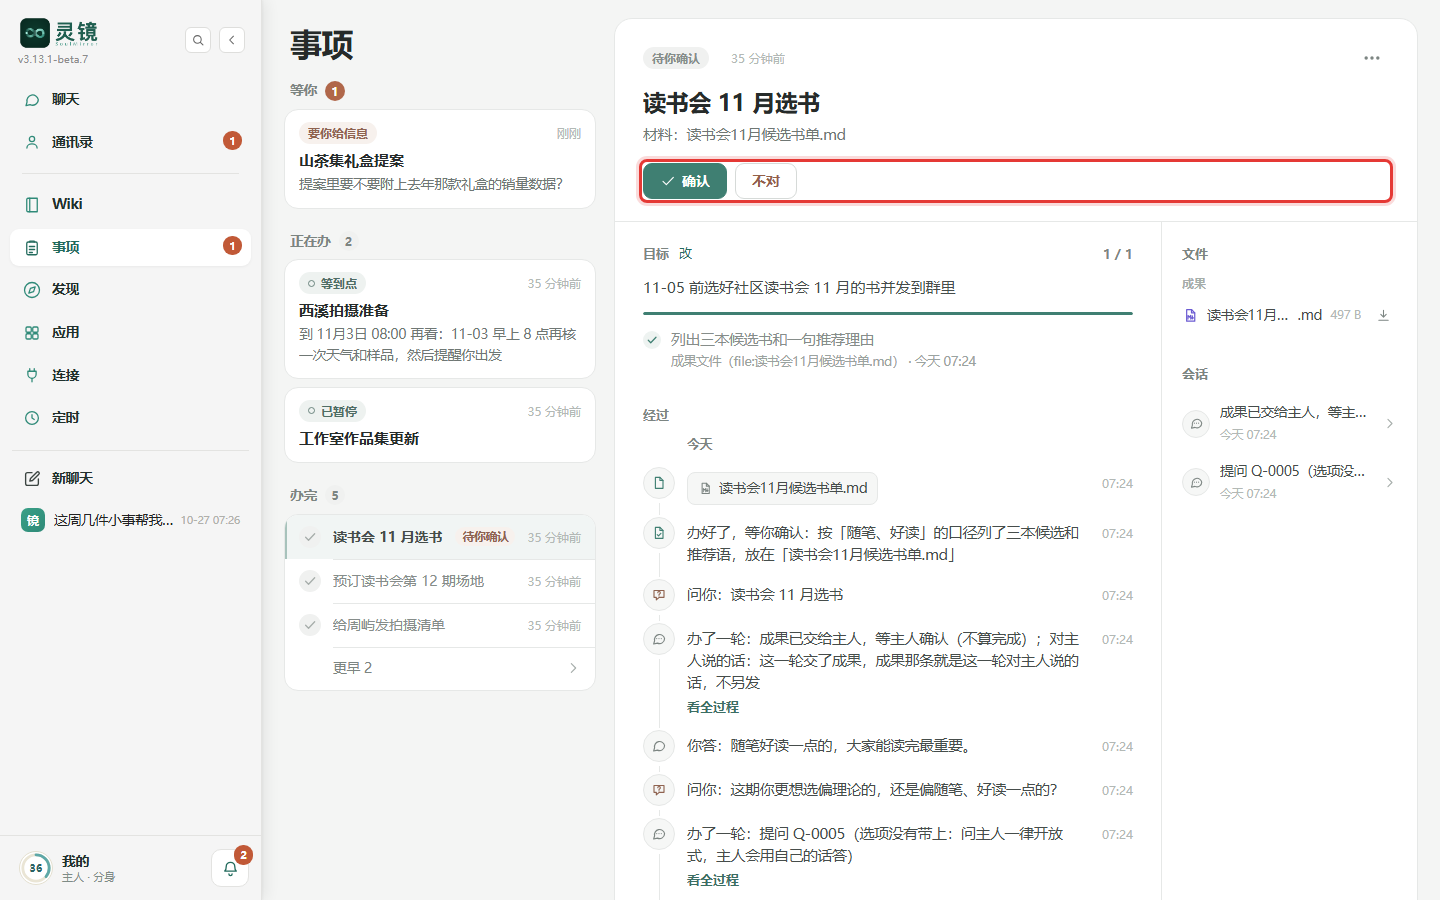Start a 新聊天 conversation
1440x900 pixels.
tap(130, 478)
